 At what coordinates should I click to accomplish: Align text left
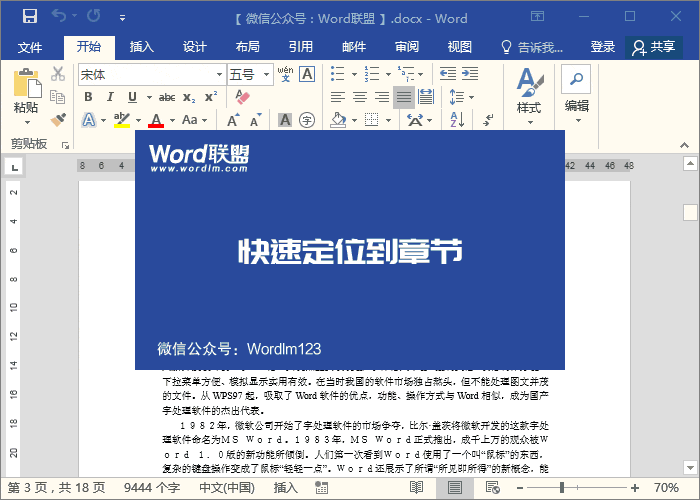338,97
